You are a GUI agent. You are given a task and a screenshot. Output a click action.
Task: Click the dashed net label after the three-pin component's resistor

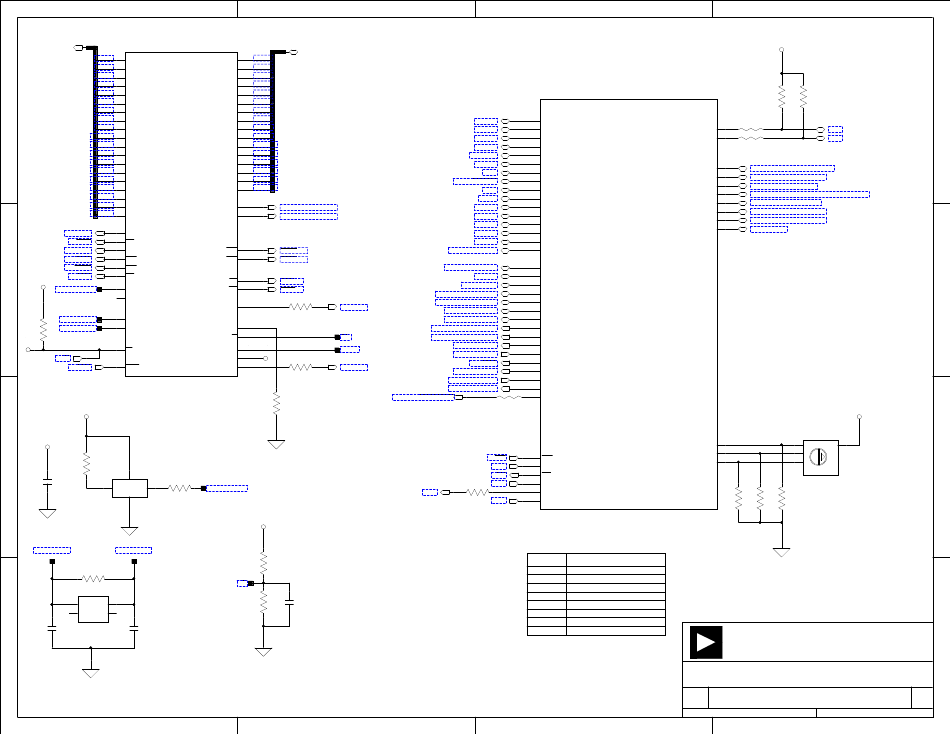click(x=227, y=488)
